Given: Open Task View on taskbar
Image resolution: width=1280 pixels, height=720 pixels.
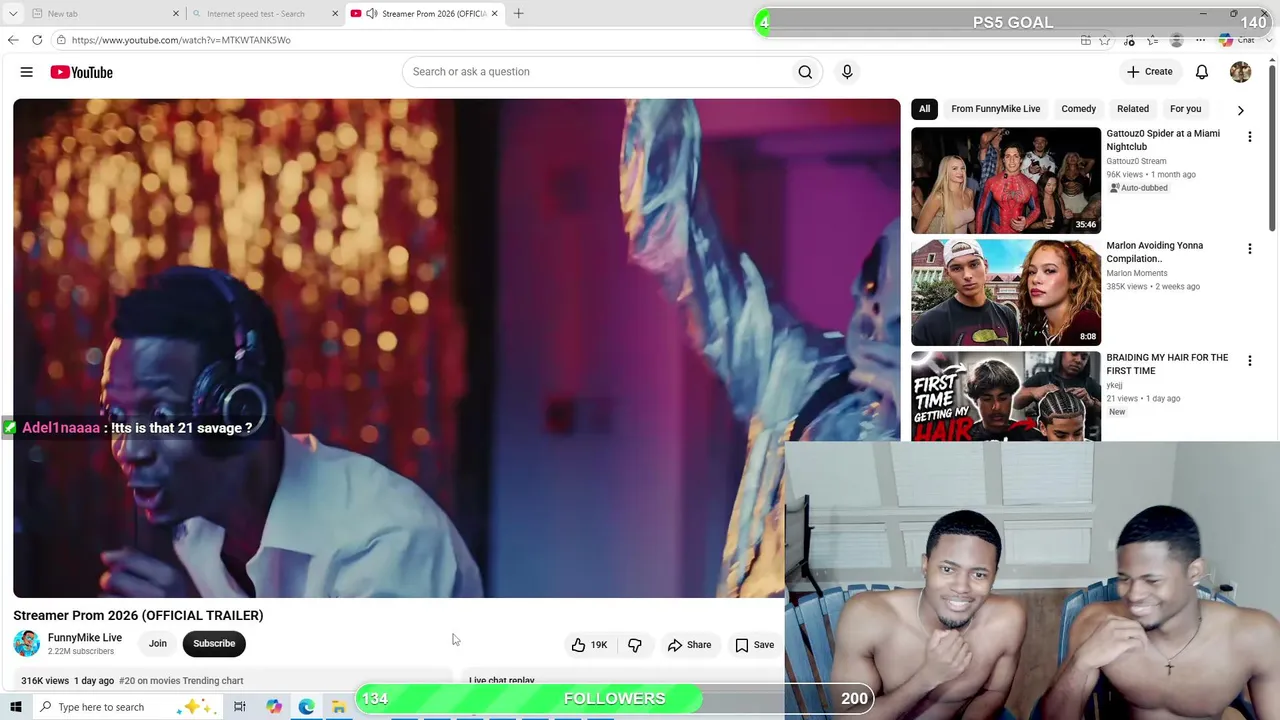Looking at the screenshot, I should tap(240, 707).
